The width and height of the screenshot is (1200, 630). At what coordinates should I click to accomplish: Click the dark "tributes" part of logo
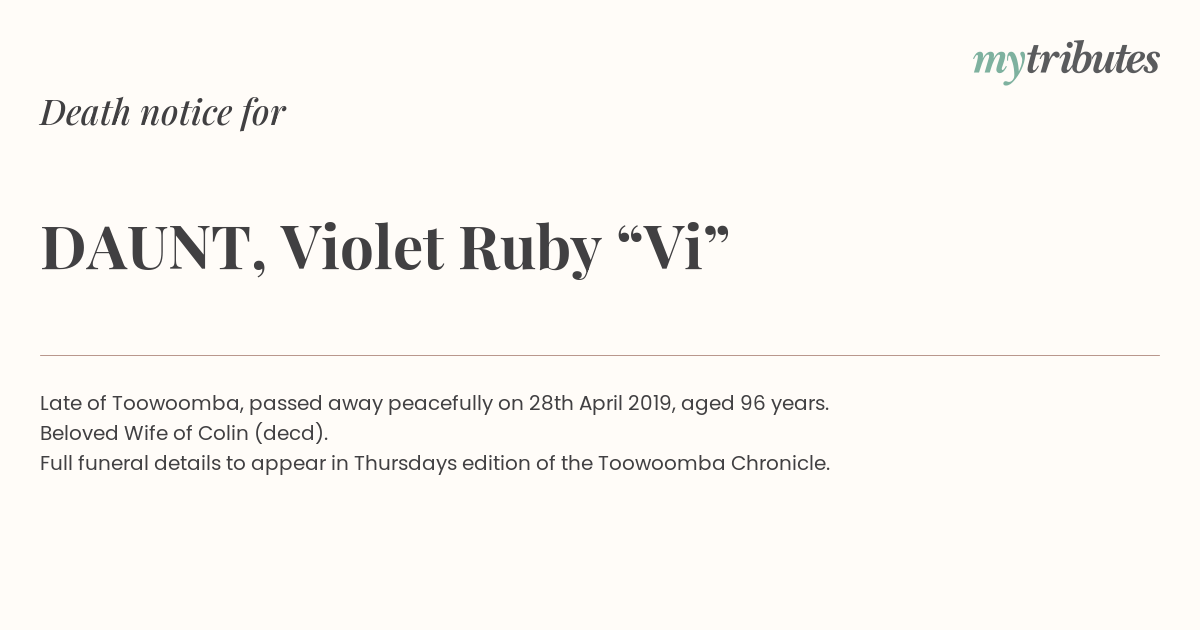coord(1092,59)
